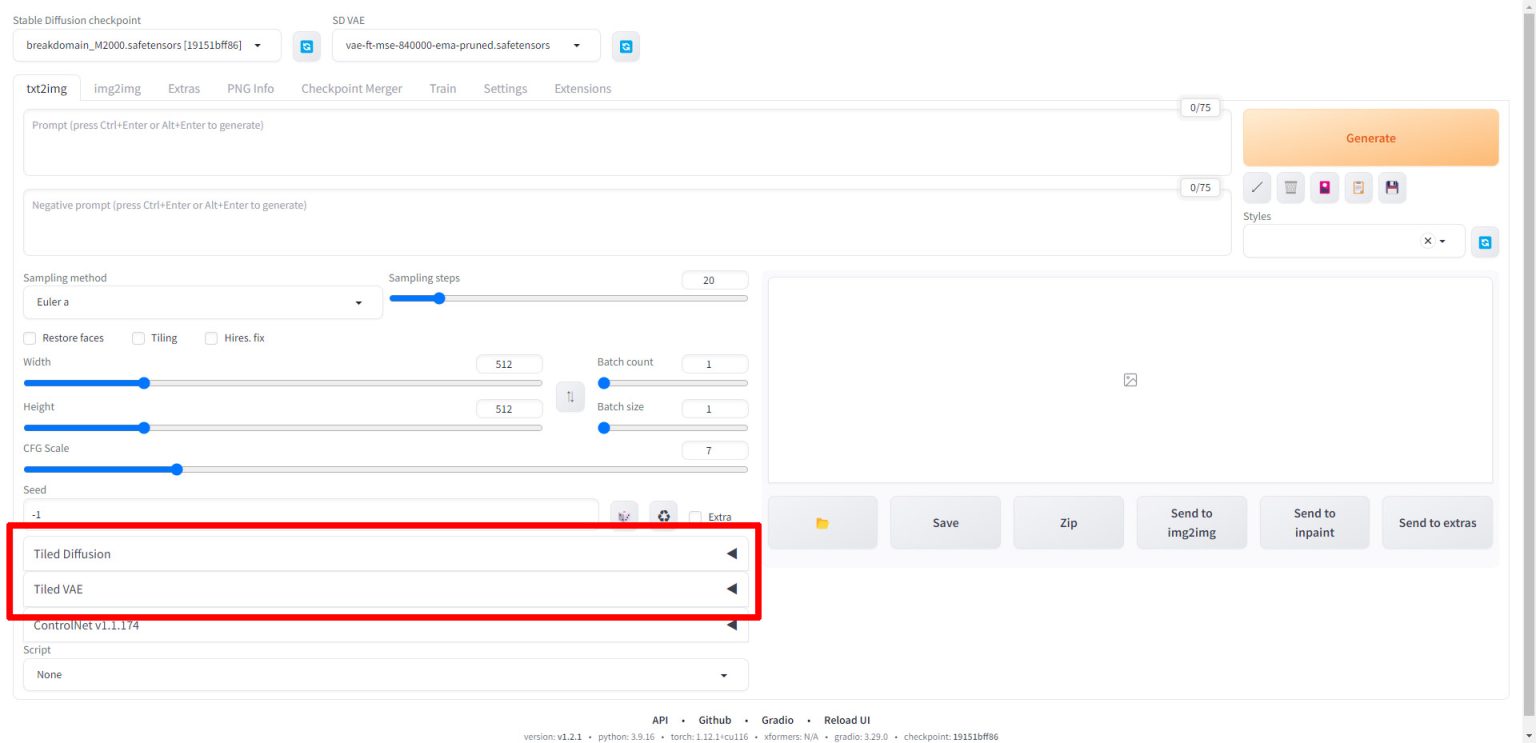Click the trash icon to clear prompt
The height and width of the screenshot is (743, 1536).
coord(1290,187)
